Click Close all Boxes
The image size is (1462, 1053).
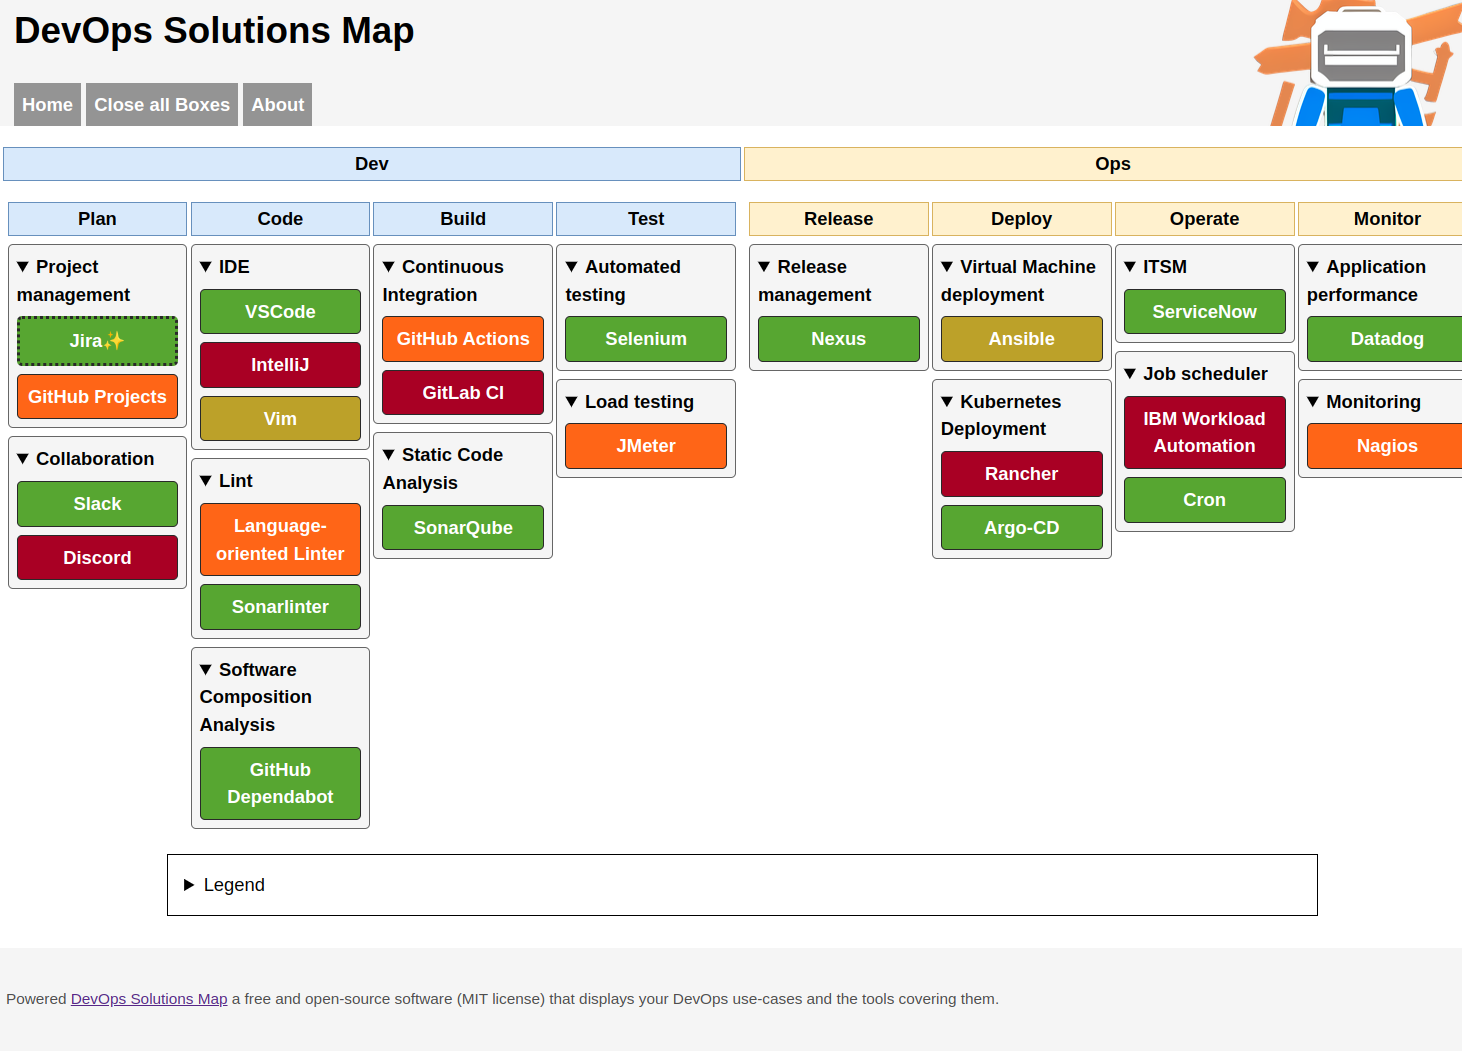162,105
